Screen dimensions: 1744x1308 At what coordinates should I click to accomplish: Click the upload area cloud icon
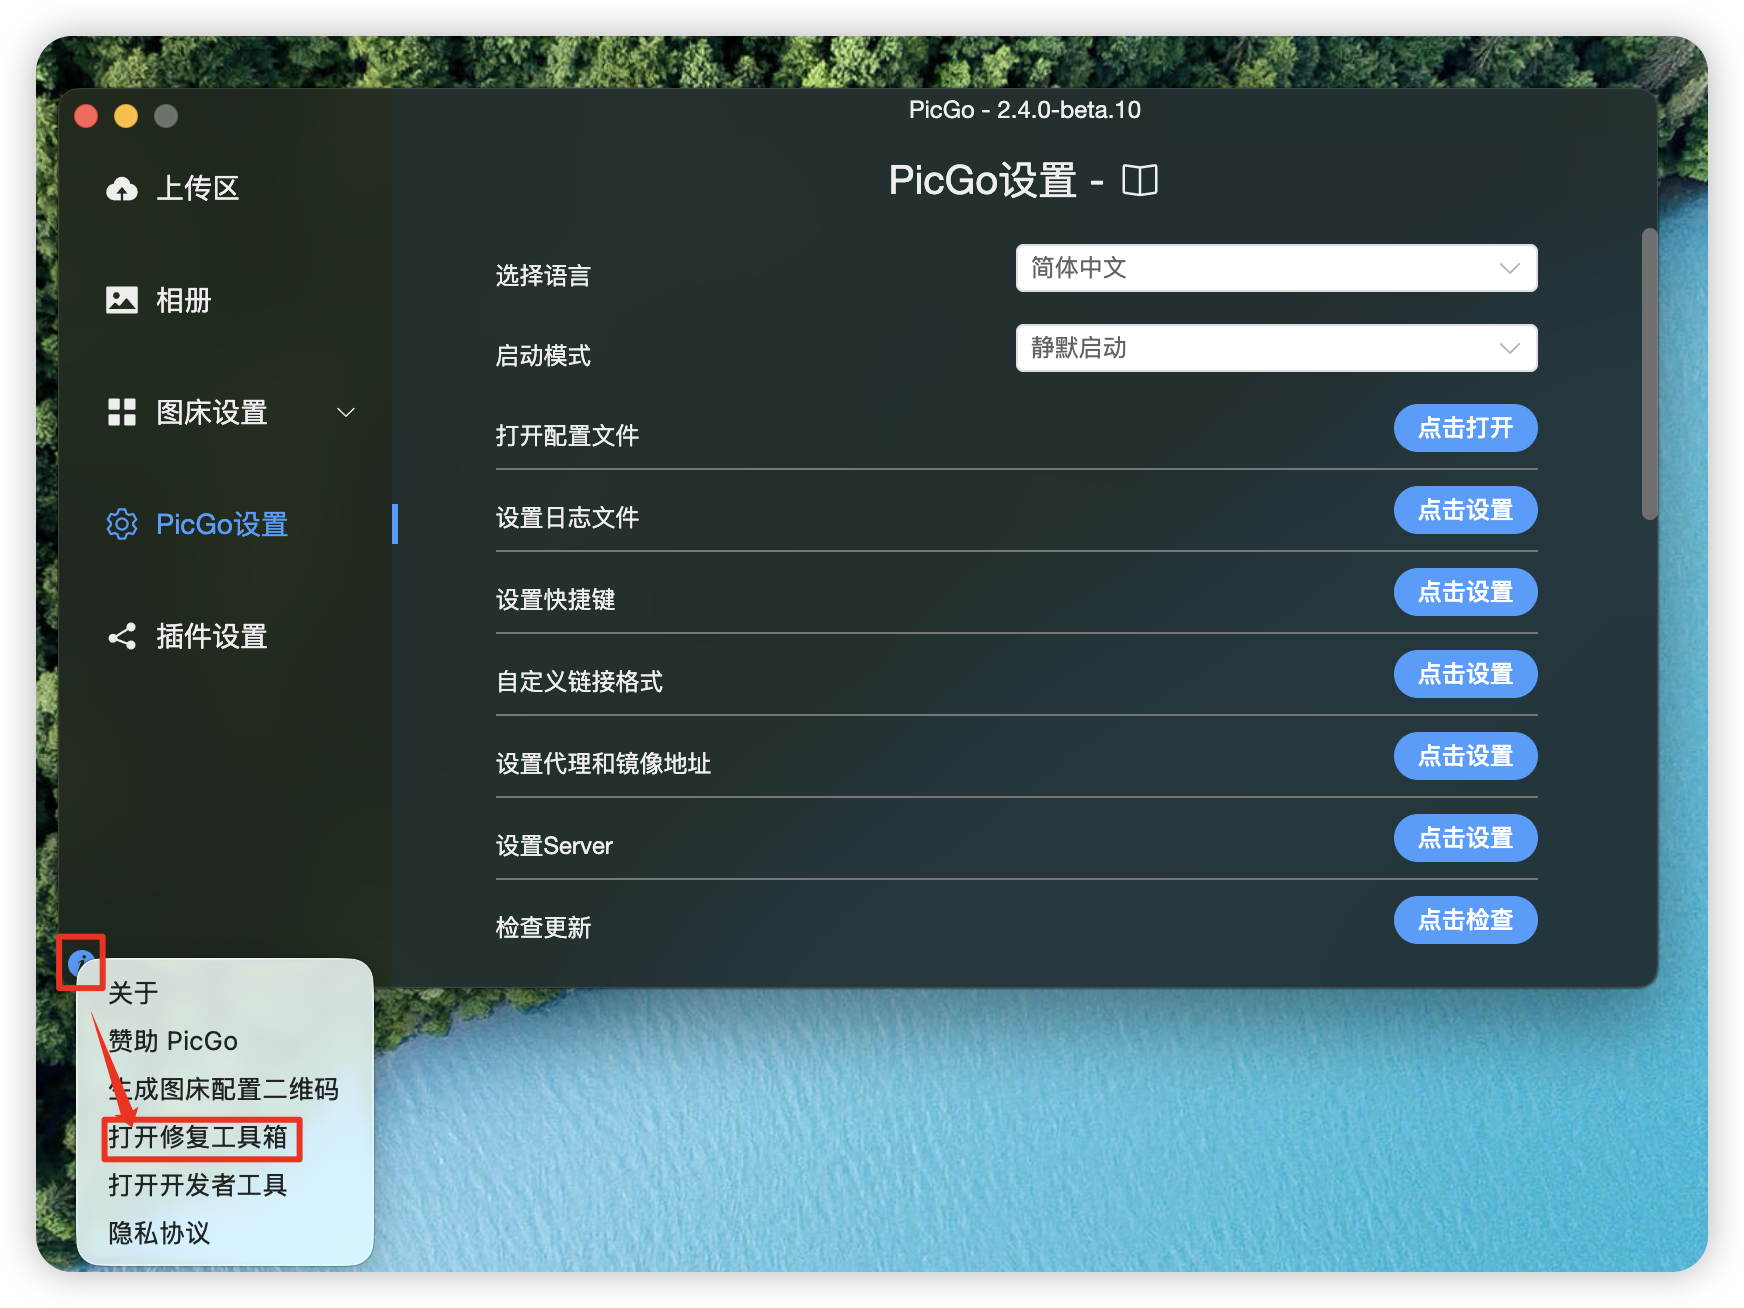[x=122, y=189]
